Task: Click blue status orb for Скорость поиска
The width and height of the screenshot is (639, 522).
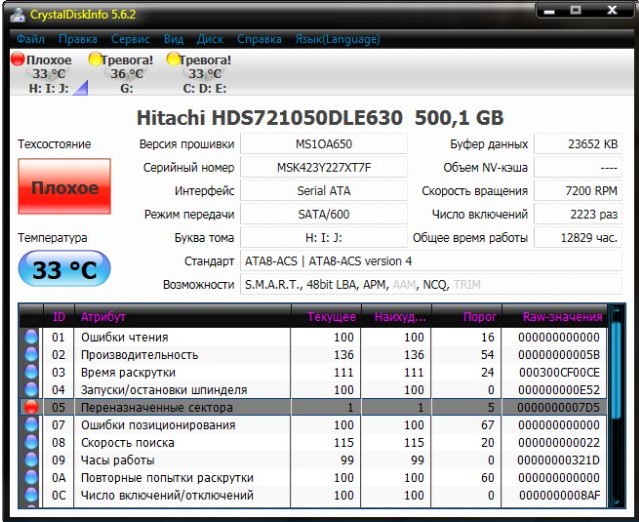Action: click(31, 443)
